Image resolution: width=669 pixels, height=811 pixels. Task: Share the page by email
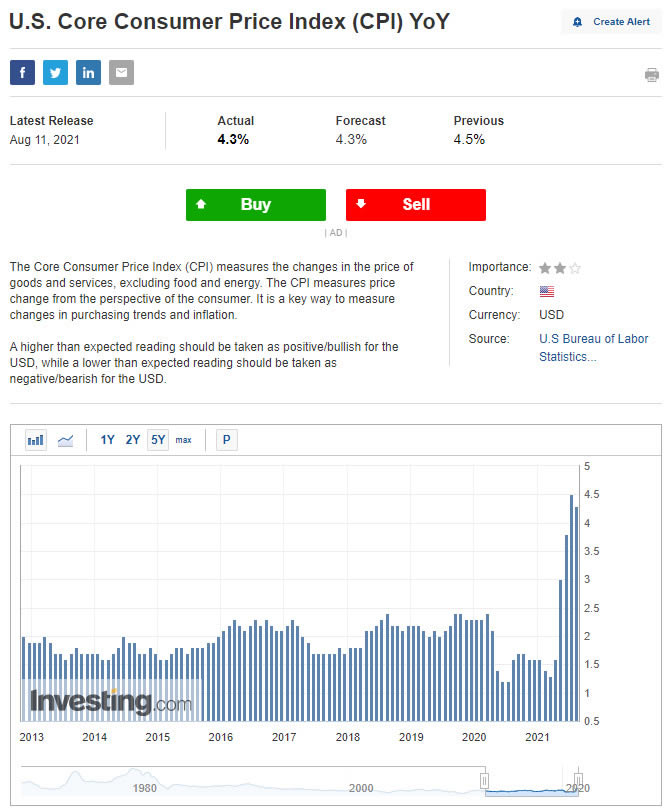[x=121, y=72]
